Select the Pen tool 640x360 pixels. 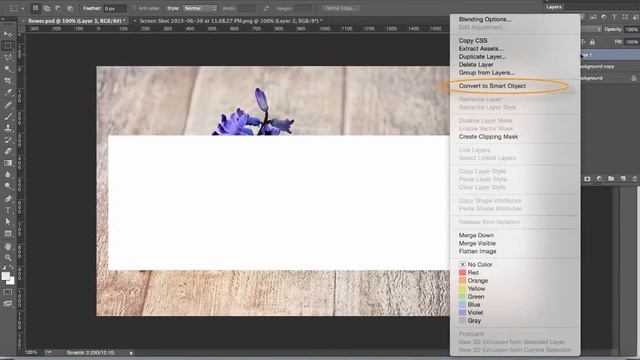[8, 198]
